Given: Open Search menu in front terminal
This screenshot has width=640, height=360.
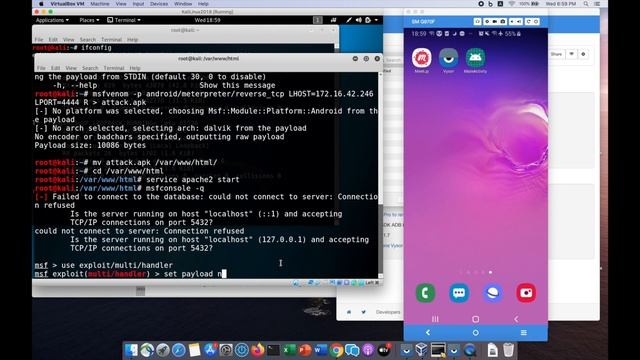Looking at the screenshot, I should pos(90,68).
